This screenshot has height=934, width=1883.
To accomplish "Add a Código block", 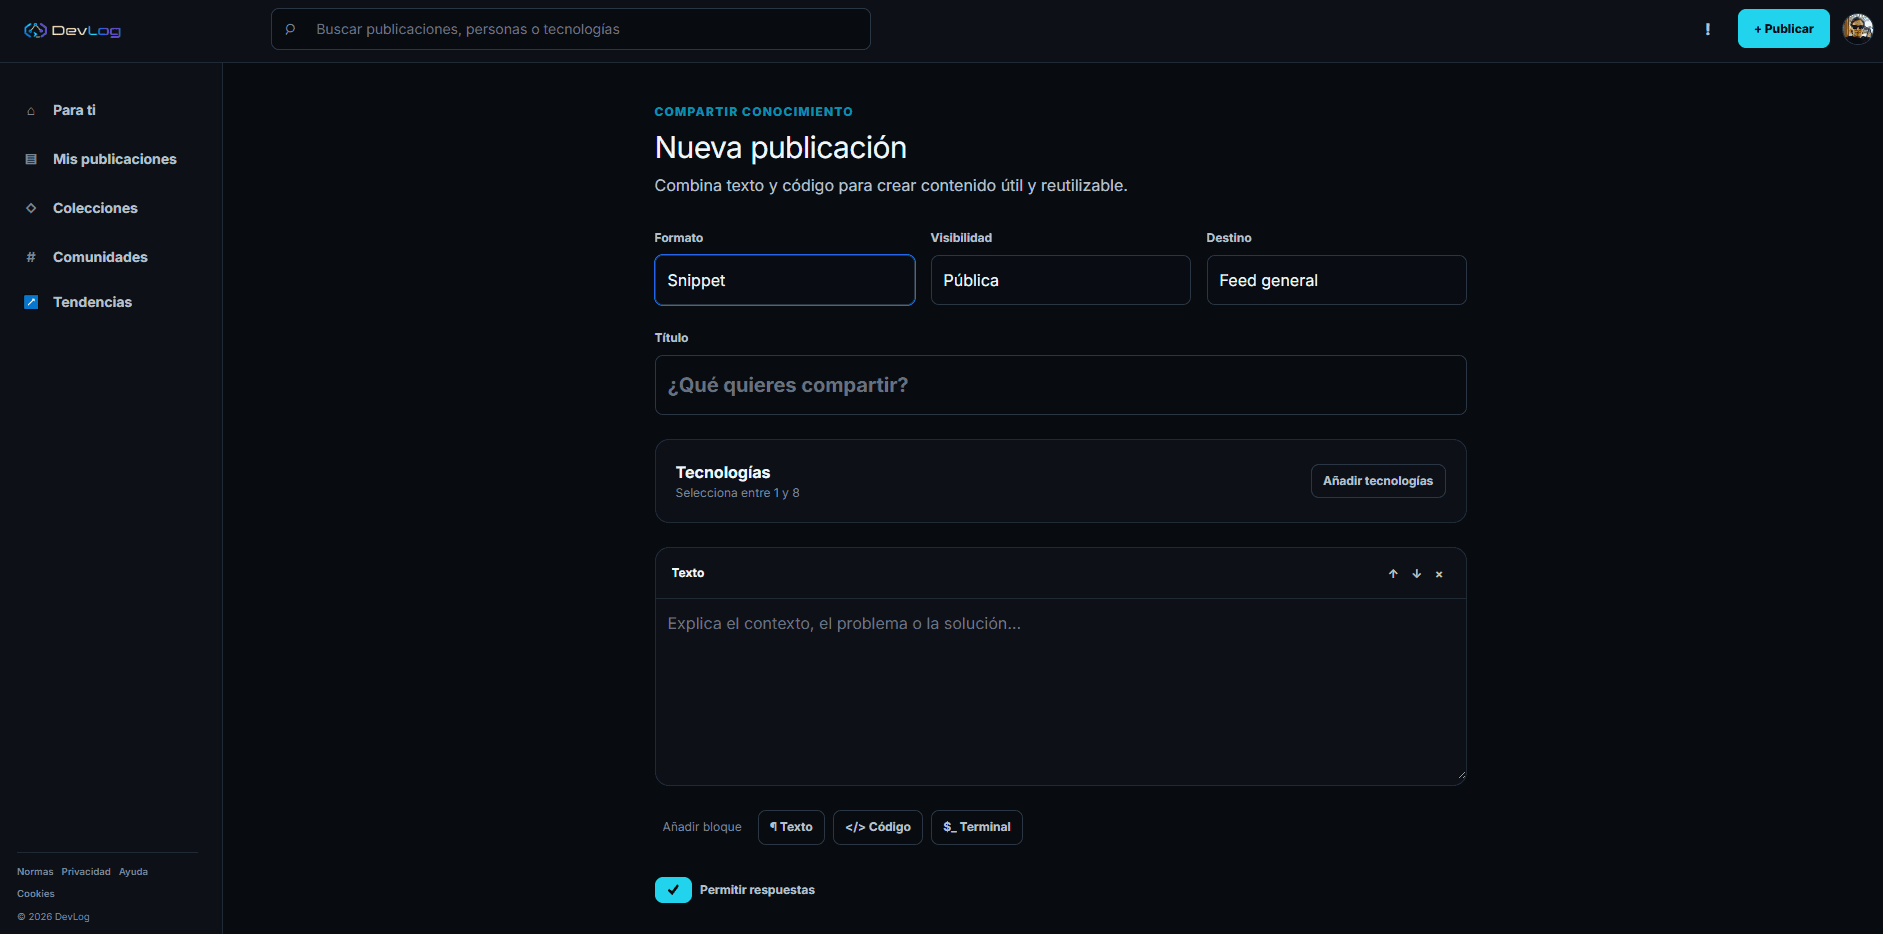I will pos(878,827).
